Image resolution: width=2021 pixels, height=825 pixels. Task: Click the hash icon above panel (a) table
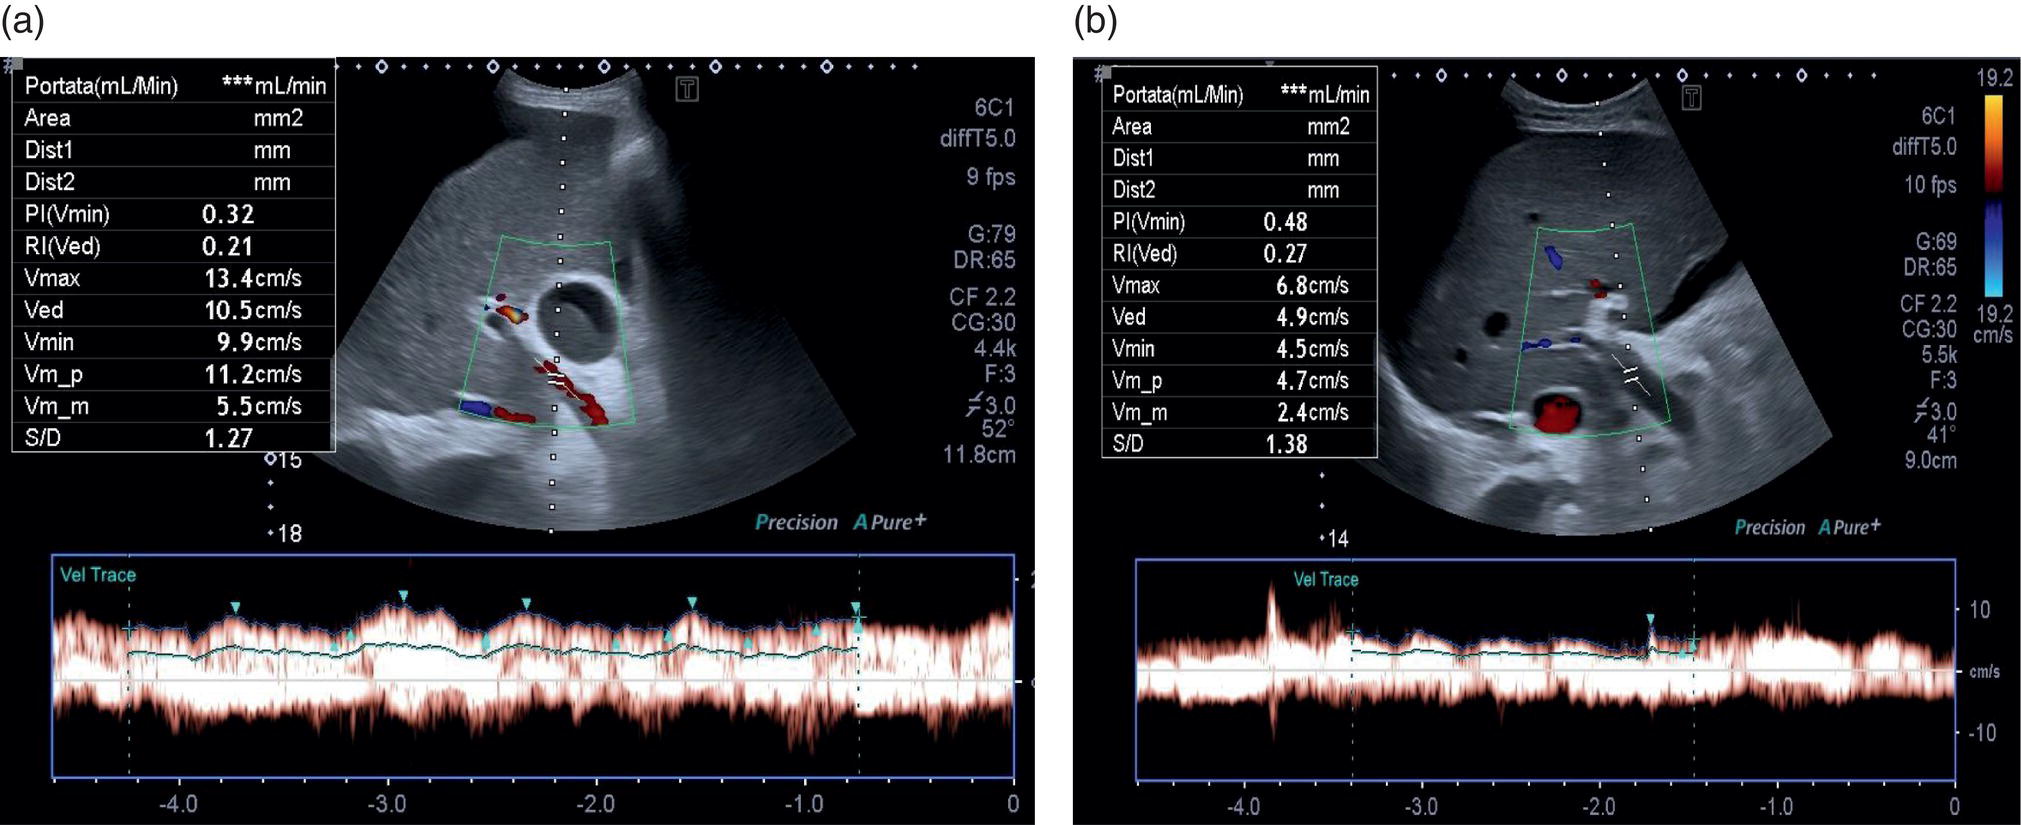(11, 65)
